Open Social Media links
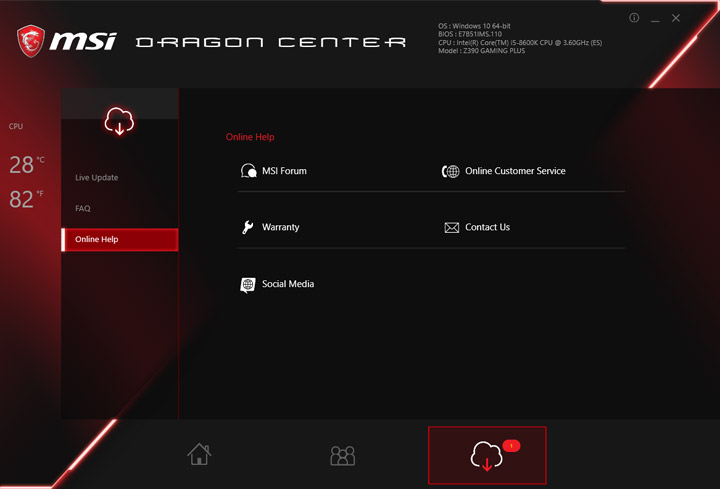Viewport: 720px width, 489px height. pos(288,284)
